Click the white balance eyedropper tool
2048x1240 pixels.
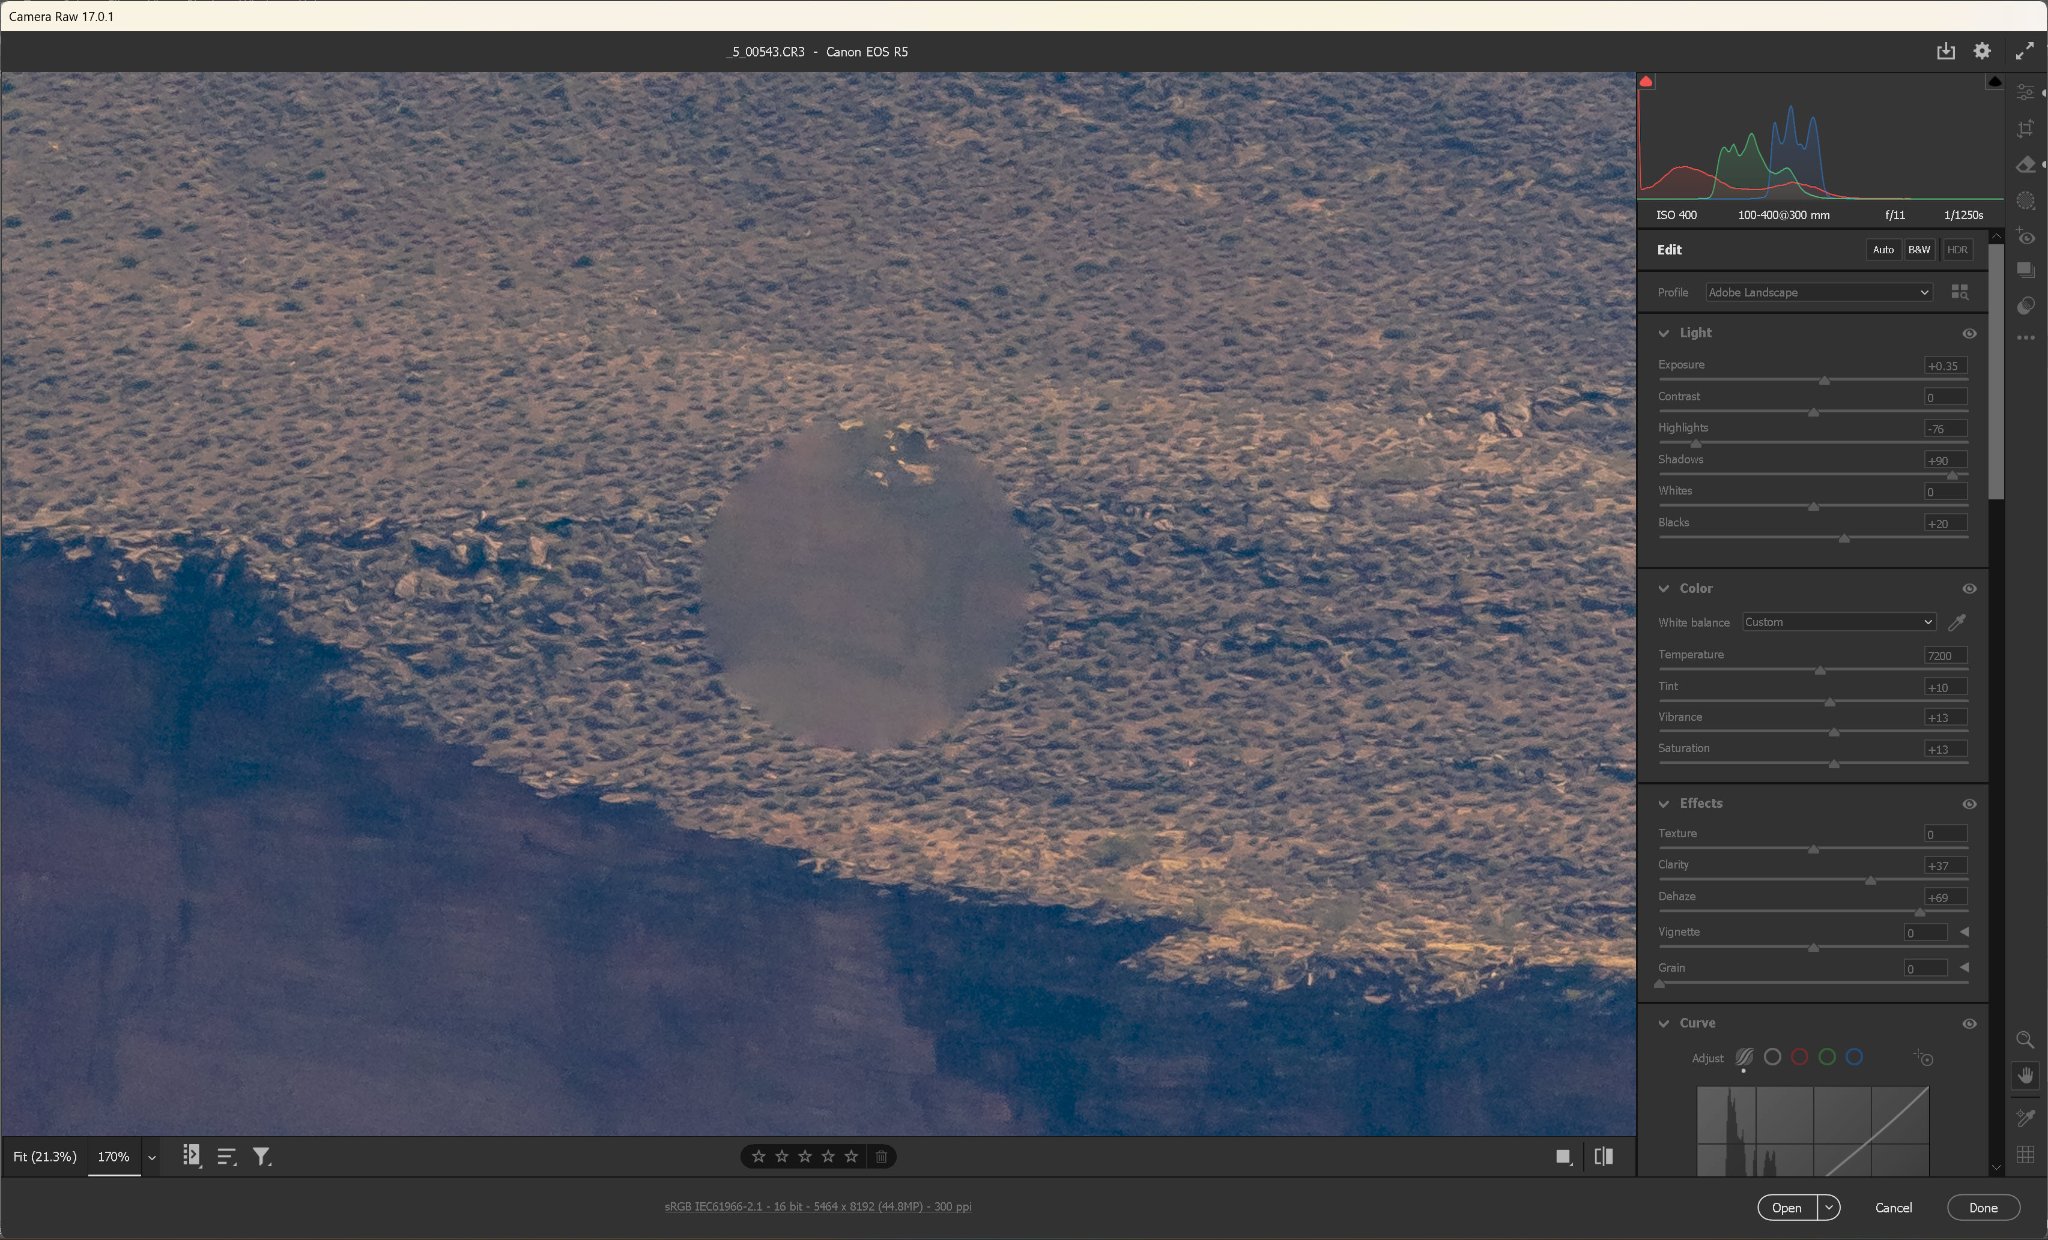coord(1957,622)
